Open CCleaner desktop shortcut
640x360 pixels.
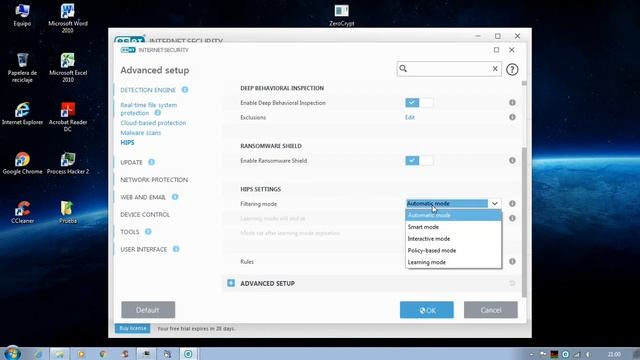(22, 212)
